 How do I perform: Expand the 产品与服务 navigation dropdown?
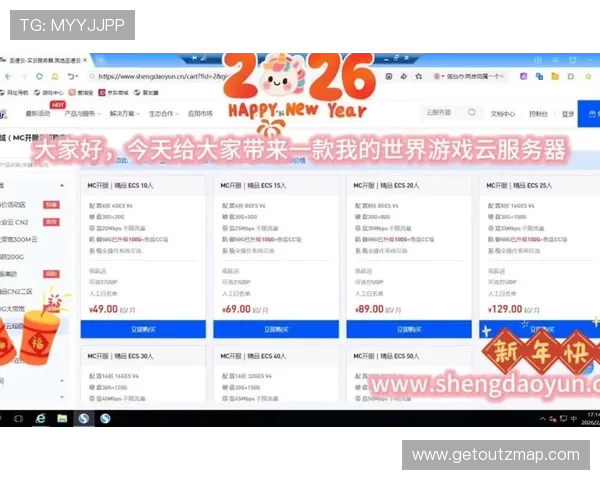(83, 114)
